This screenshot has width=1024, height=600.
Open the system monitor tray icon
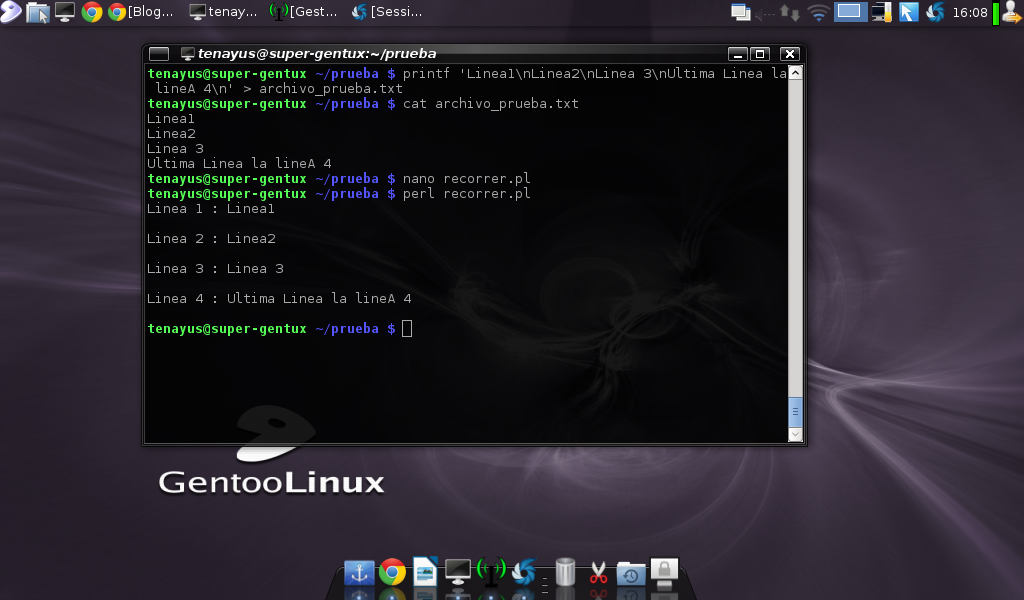click(x=882, y=12)
